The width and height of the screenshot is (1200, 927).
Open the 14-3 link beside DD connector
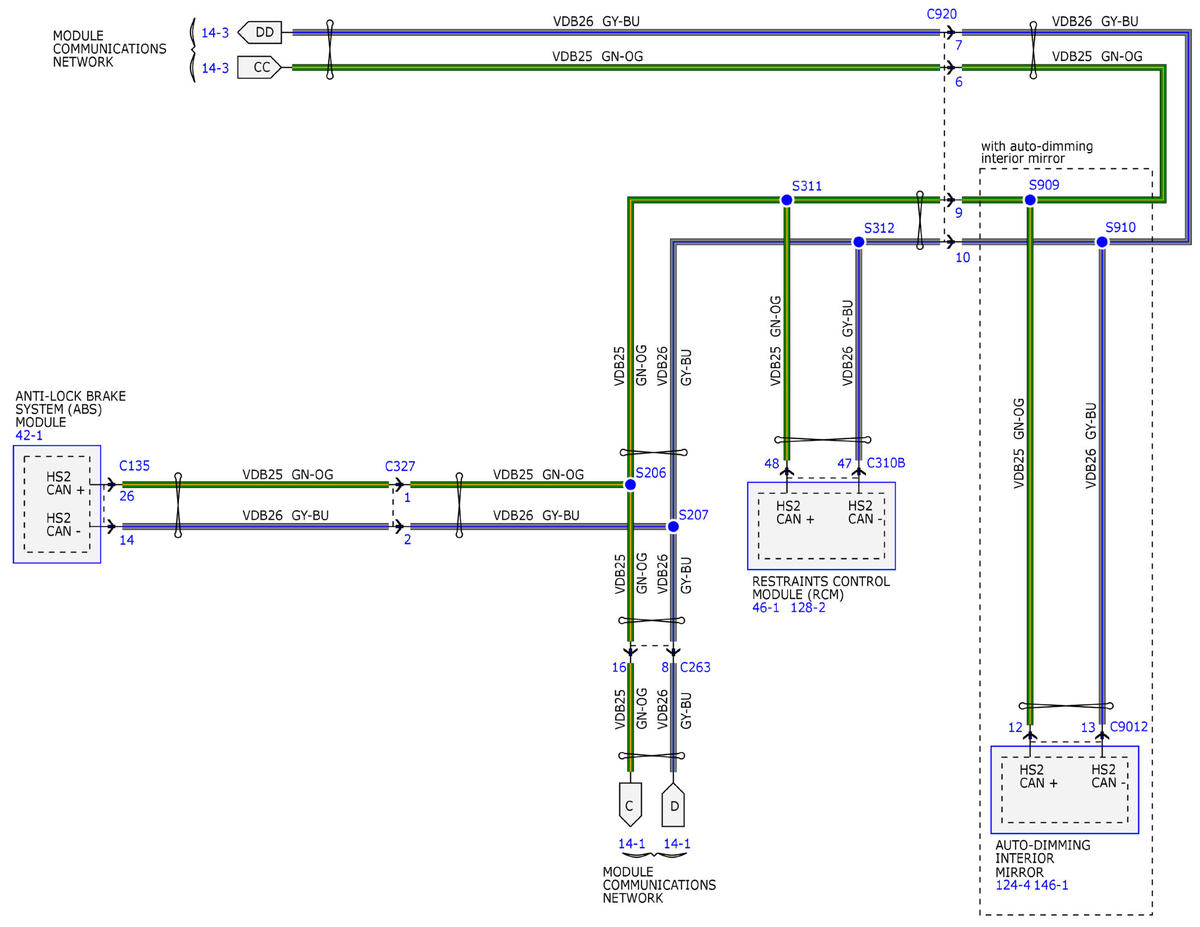coord(216,33)
